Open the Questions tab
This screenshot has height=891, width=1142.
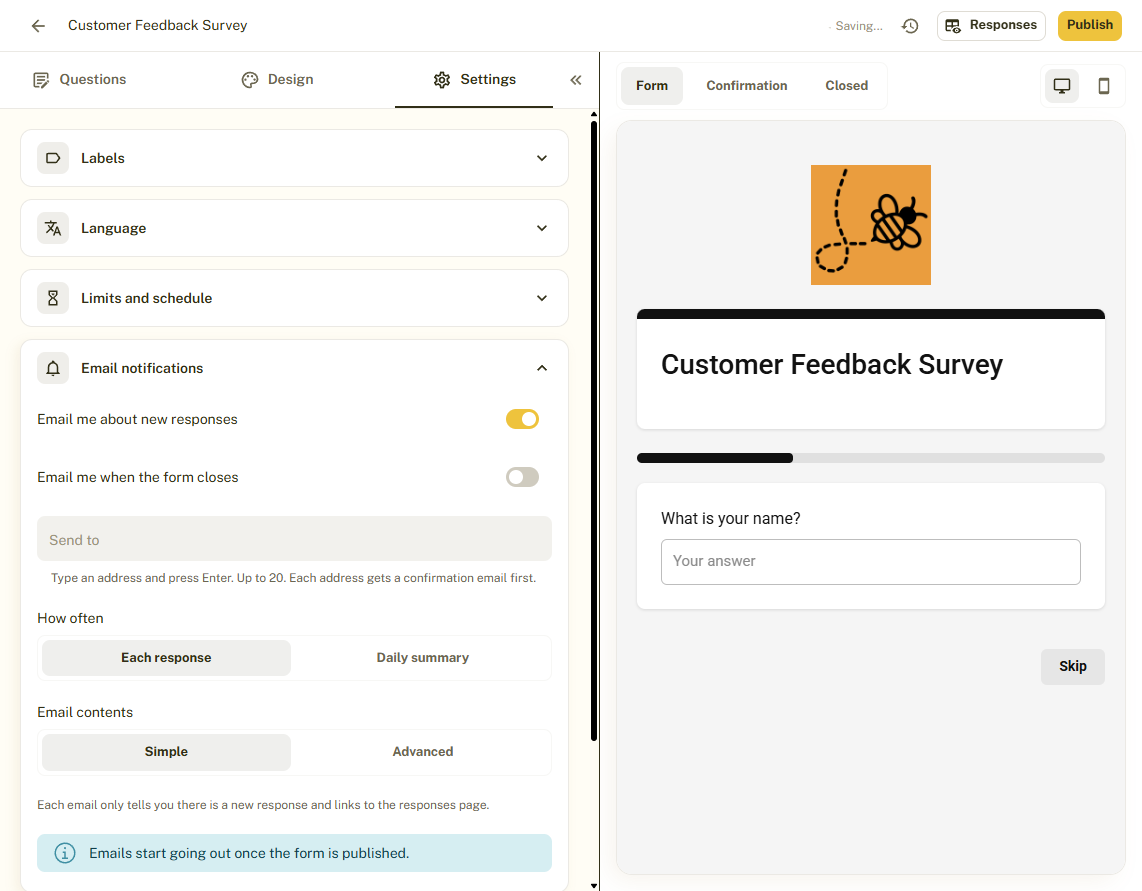tap(79, 79)
